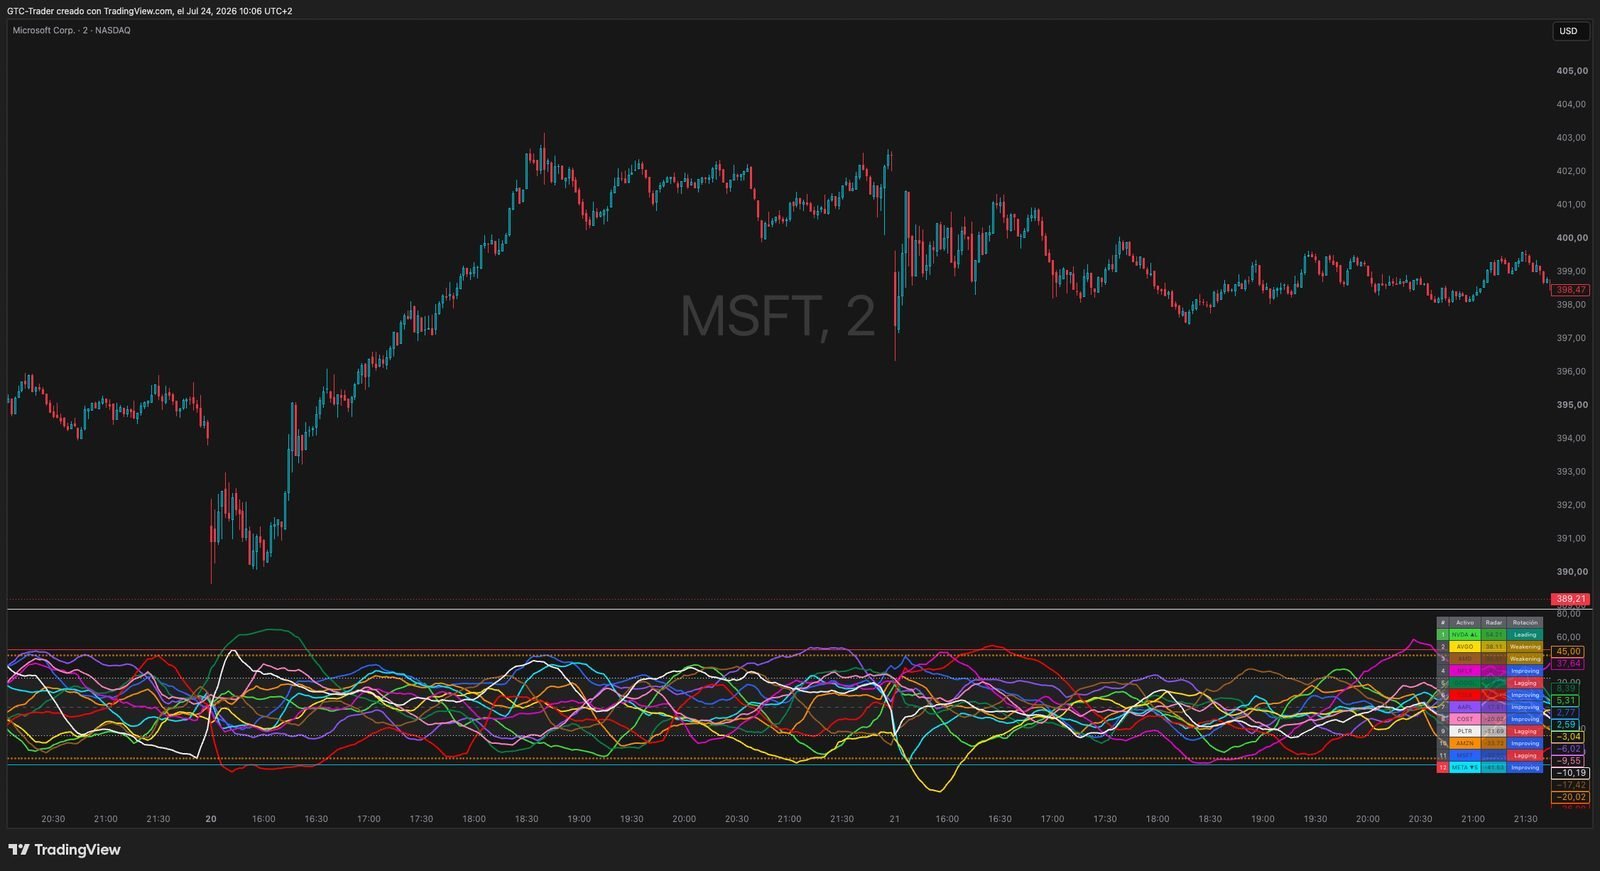Click the Improving status in the META row

coord(1525,767)
